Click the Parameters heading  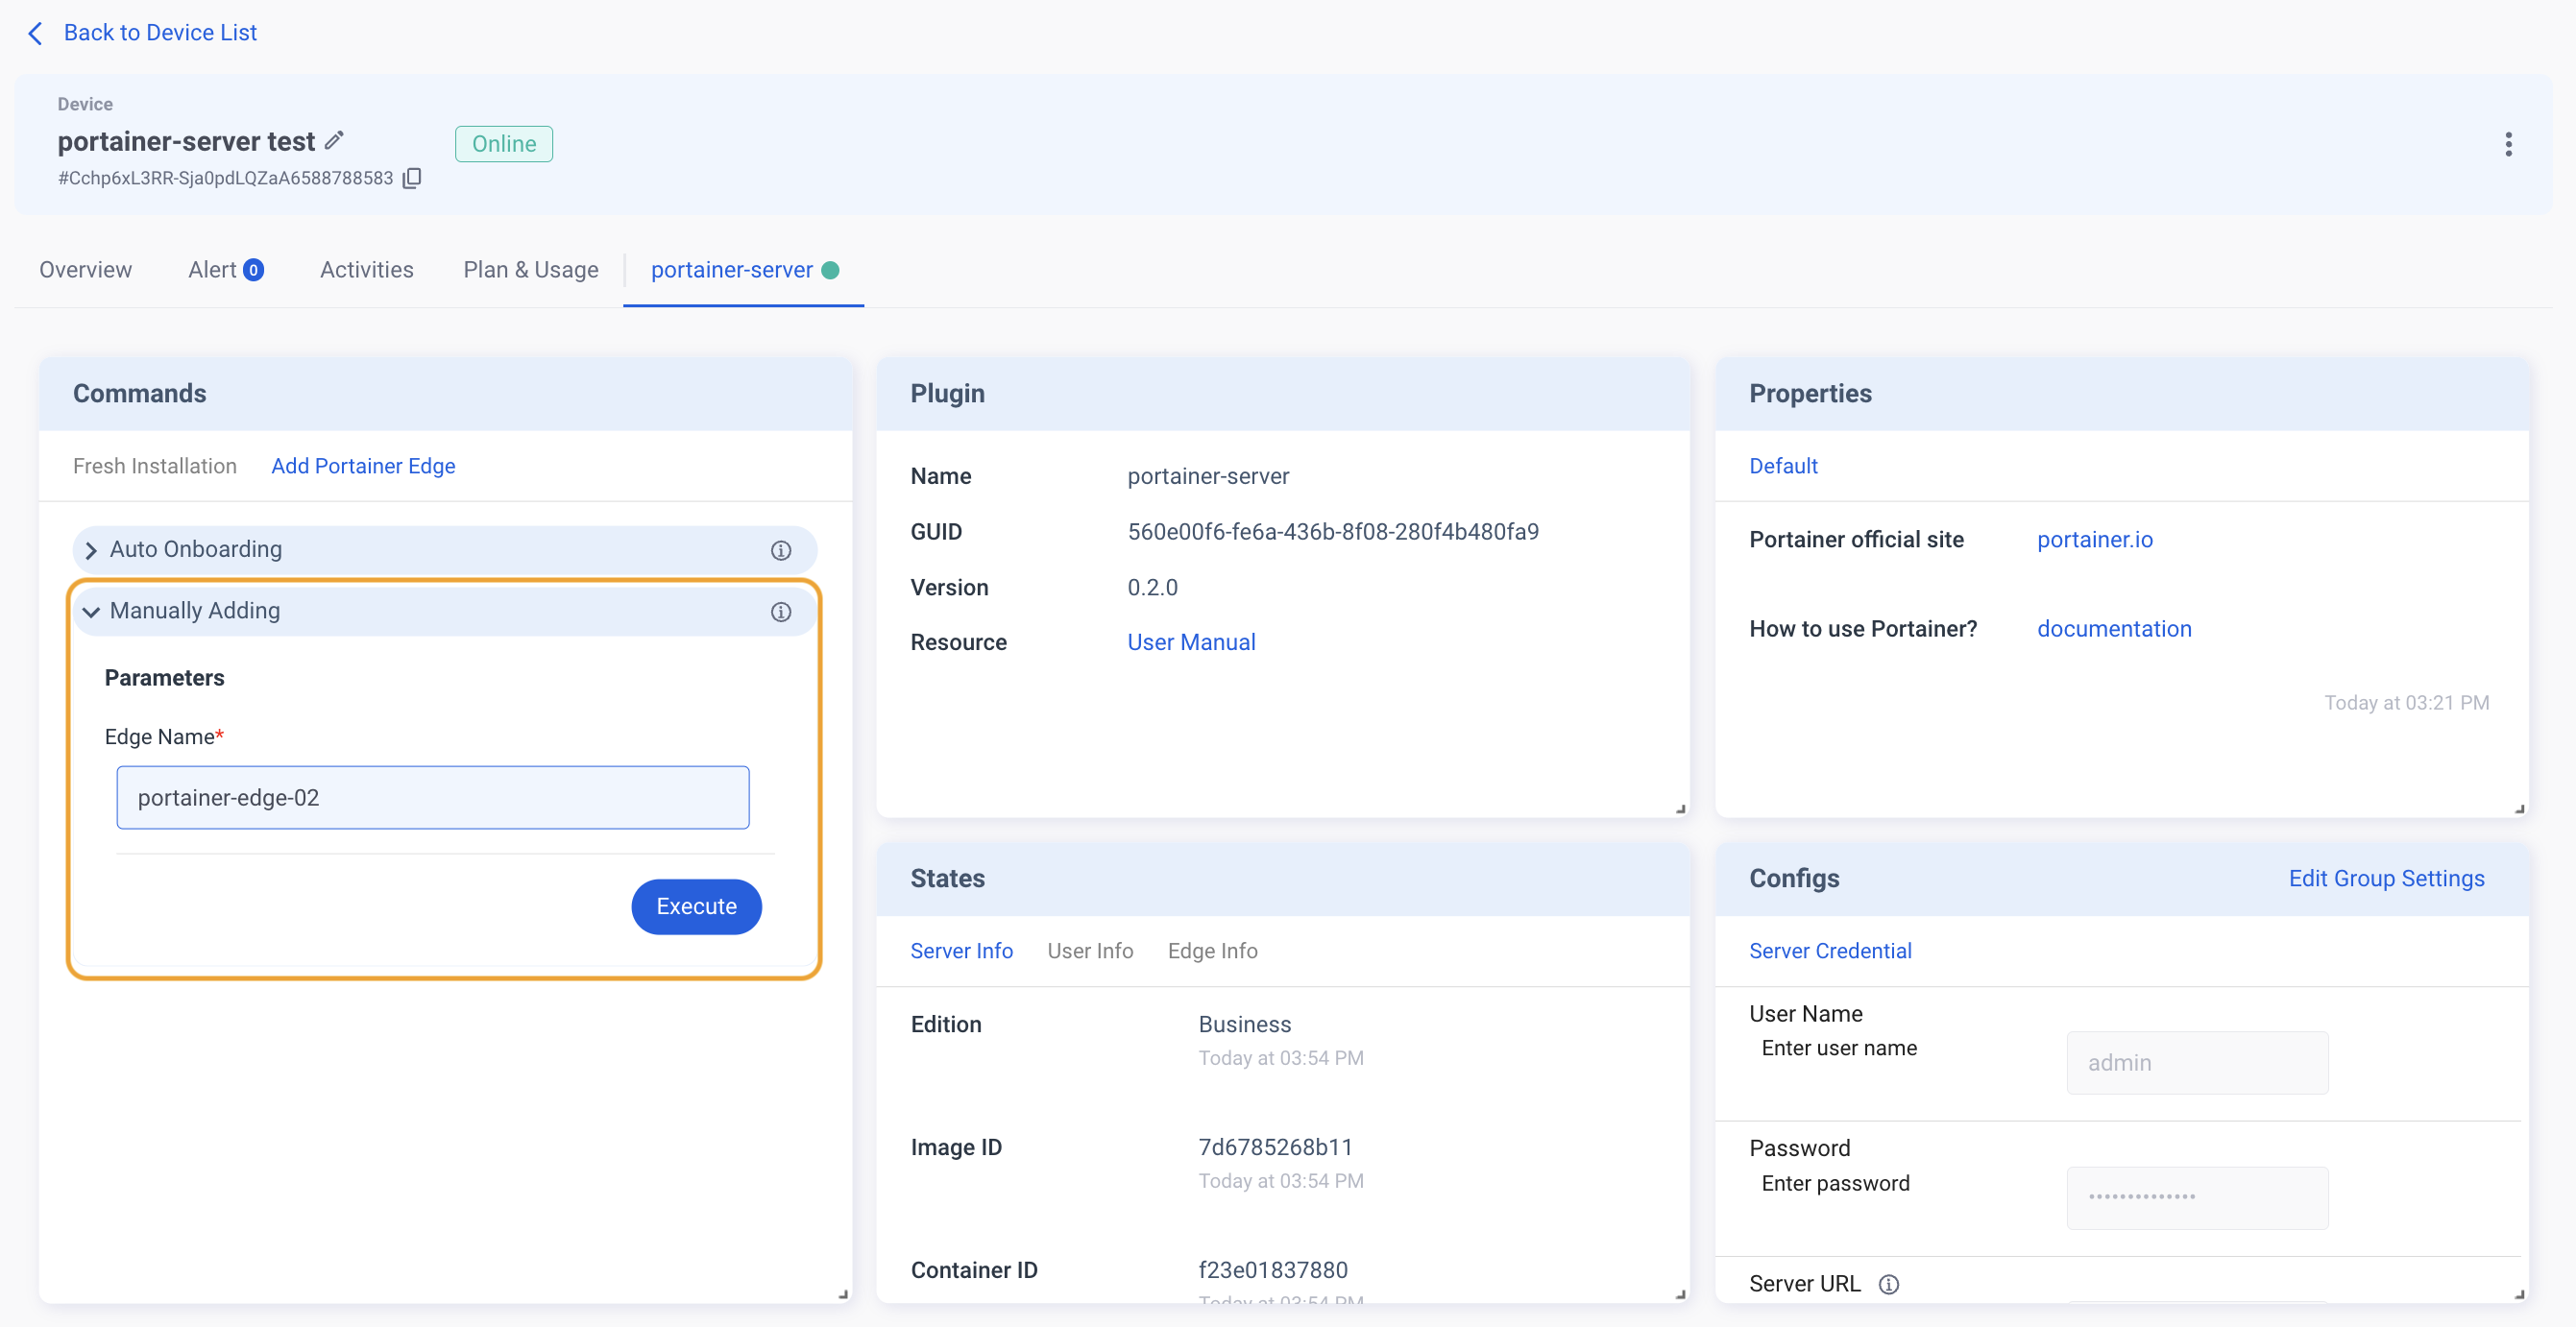[164, 679]
